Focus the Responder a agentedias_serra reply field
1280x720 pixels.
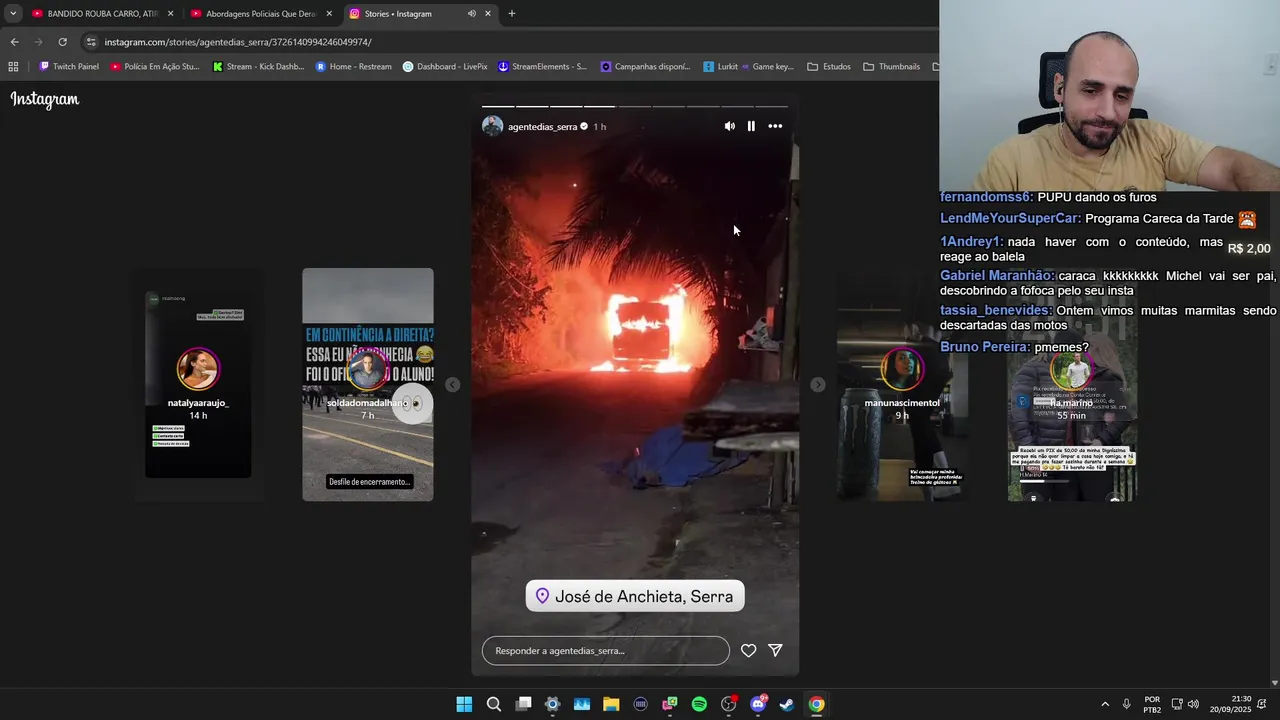pyautogui.click(x=605, y=650)
